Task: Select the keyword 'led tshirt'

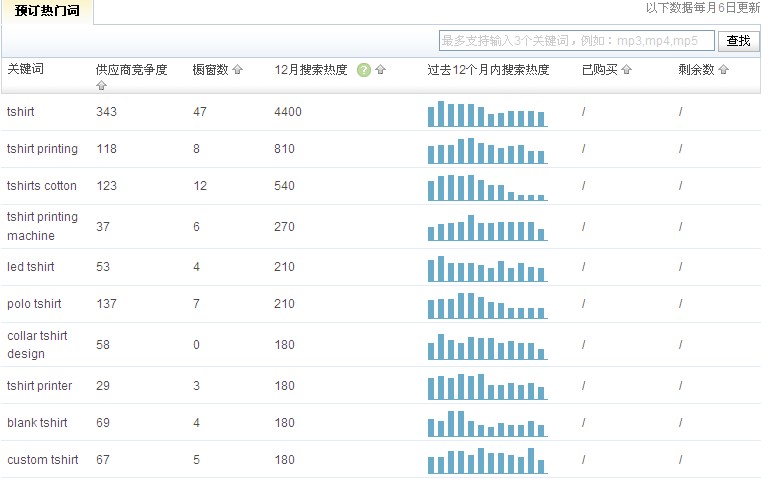Action: tap(30, 266)
